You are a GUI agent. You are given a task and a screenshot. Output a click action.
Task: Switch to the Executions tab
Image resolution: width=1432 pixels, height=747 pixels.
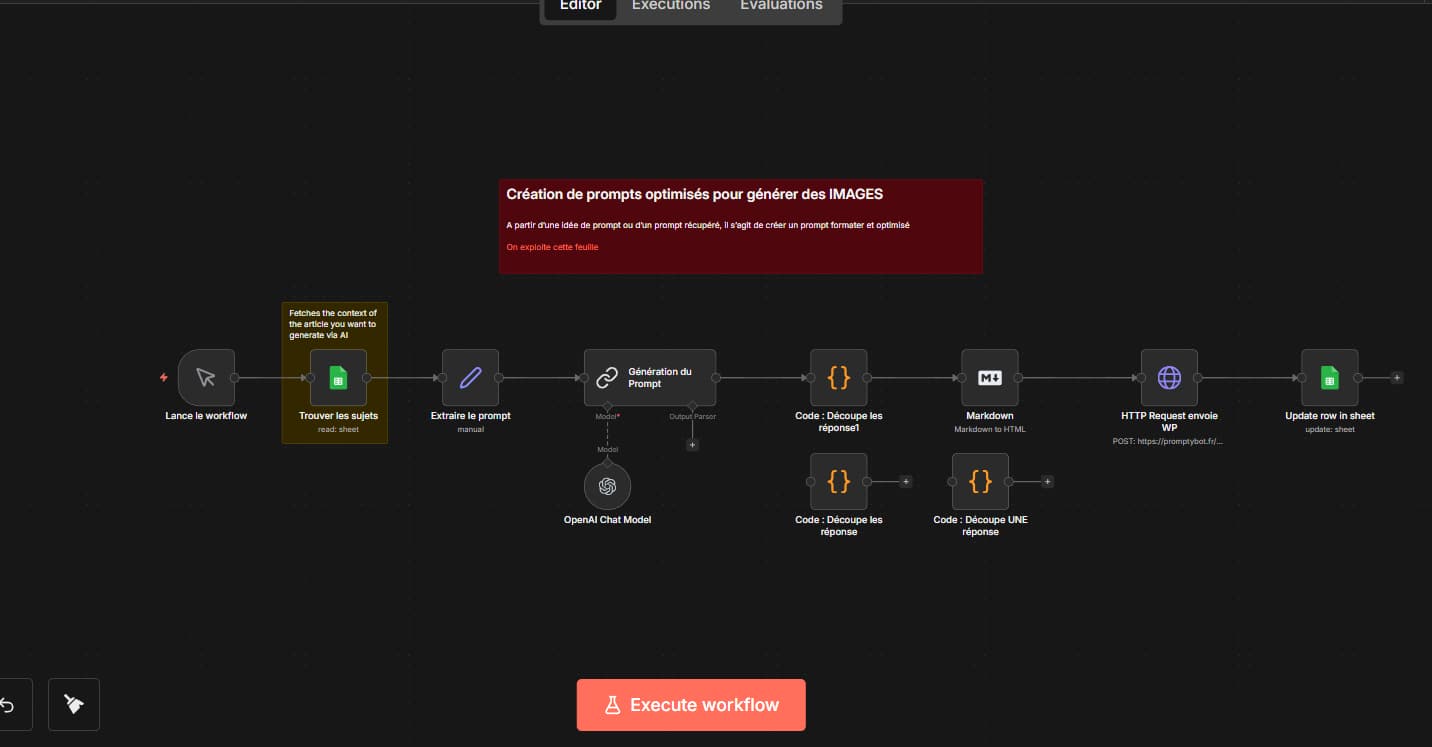pos(670,6)
